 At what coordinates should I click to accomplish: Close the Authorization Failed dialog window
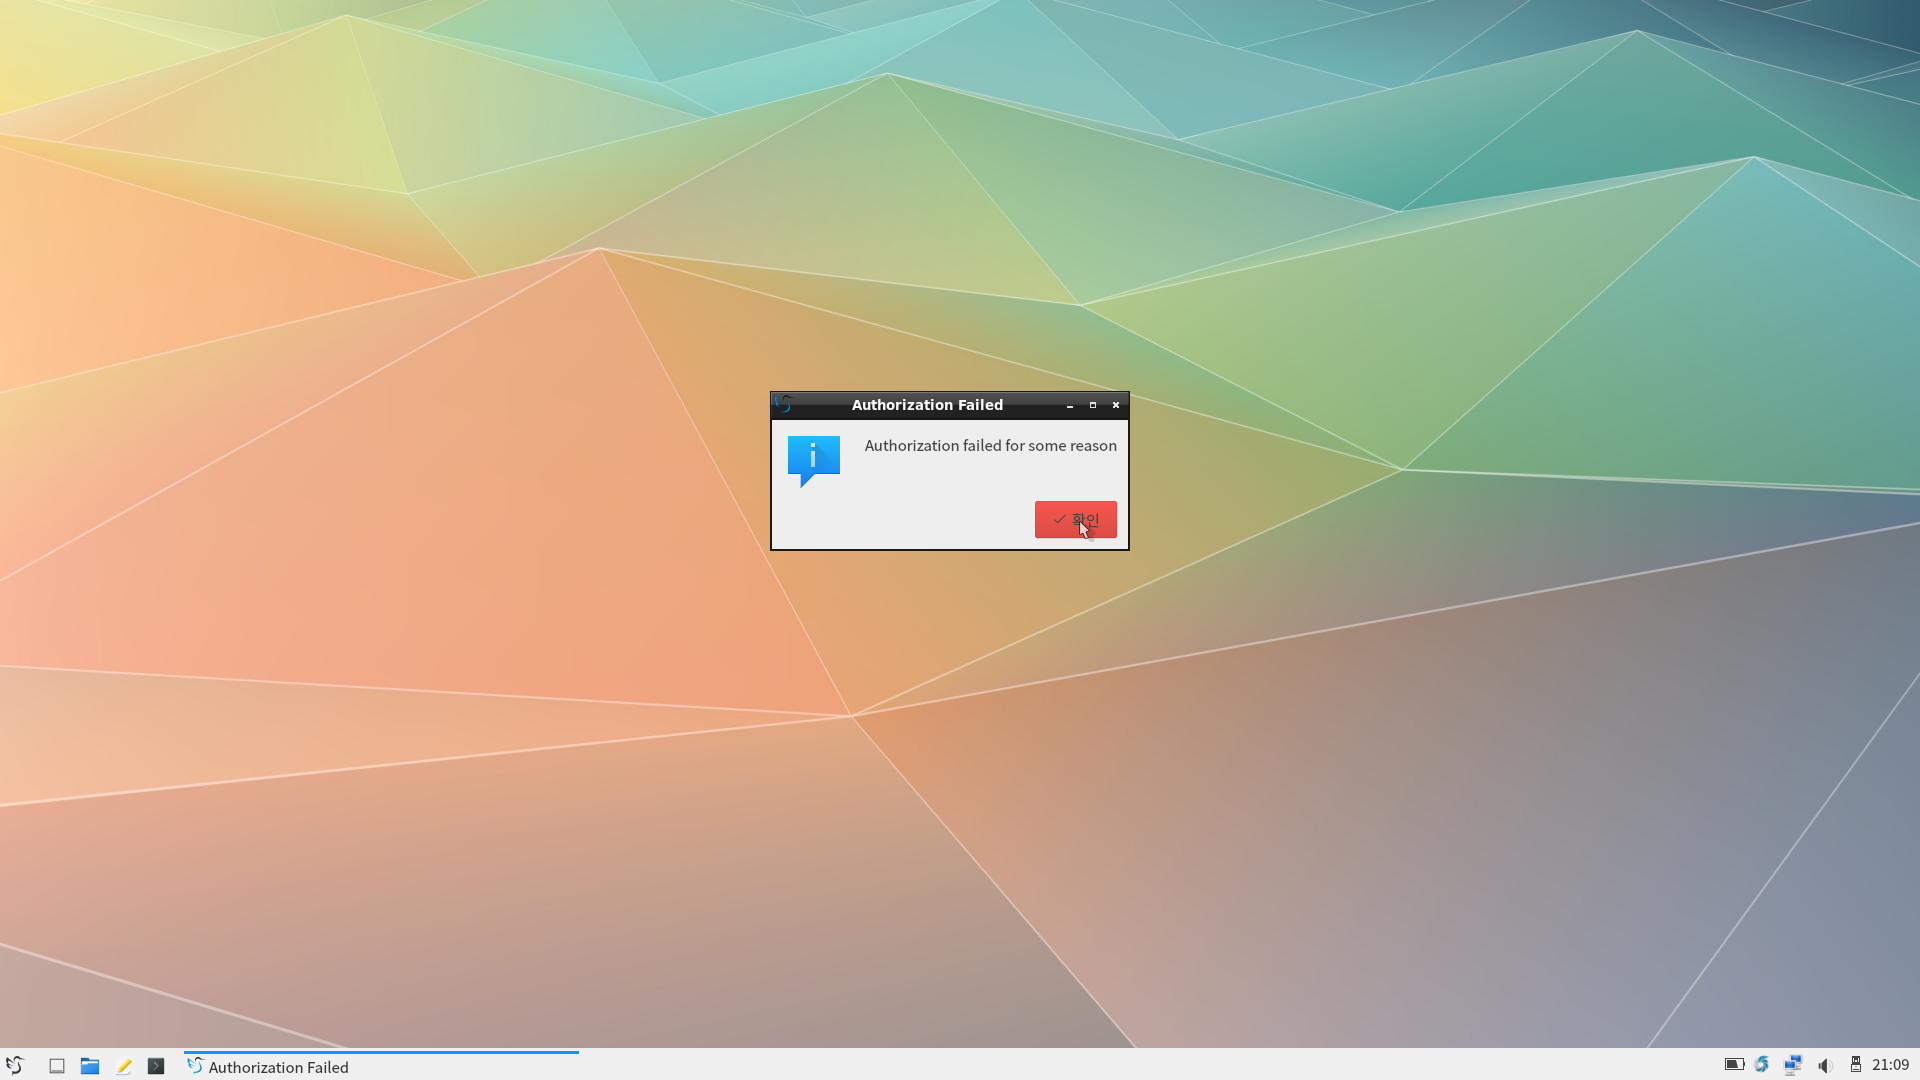1116,405
